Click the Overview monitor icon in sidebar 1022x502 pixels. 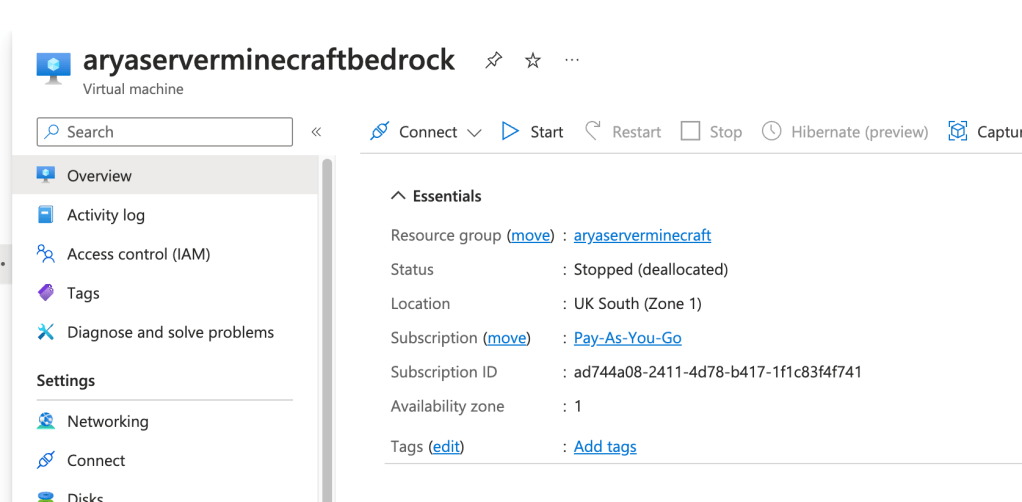coord(46,175)
